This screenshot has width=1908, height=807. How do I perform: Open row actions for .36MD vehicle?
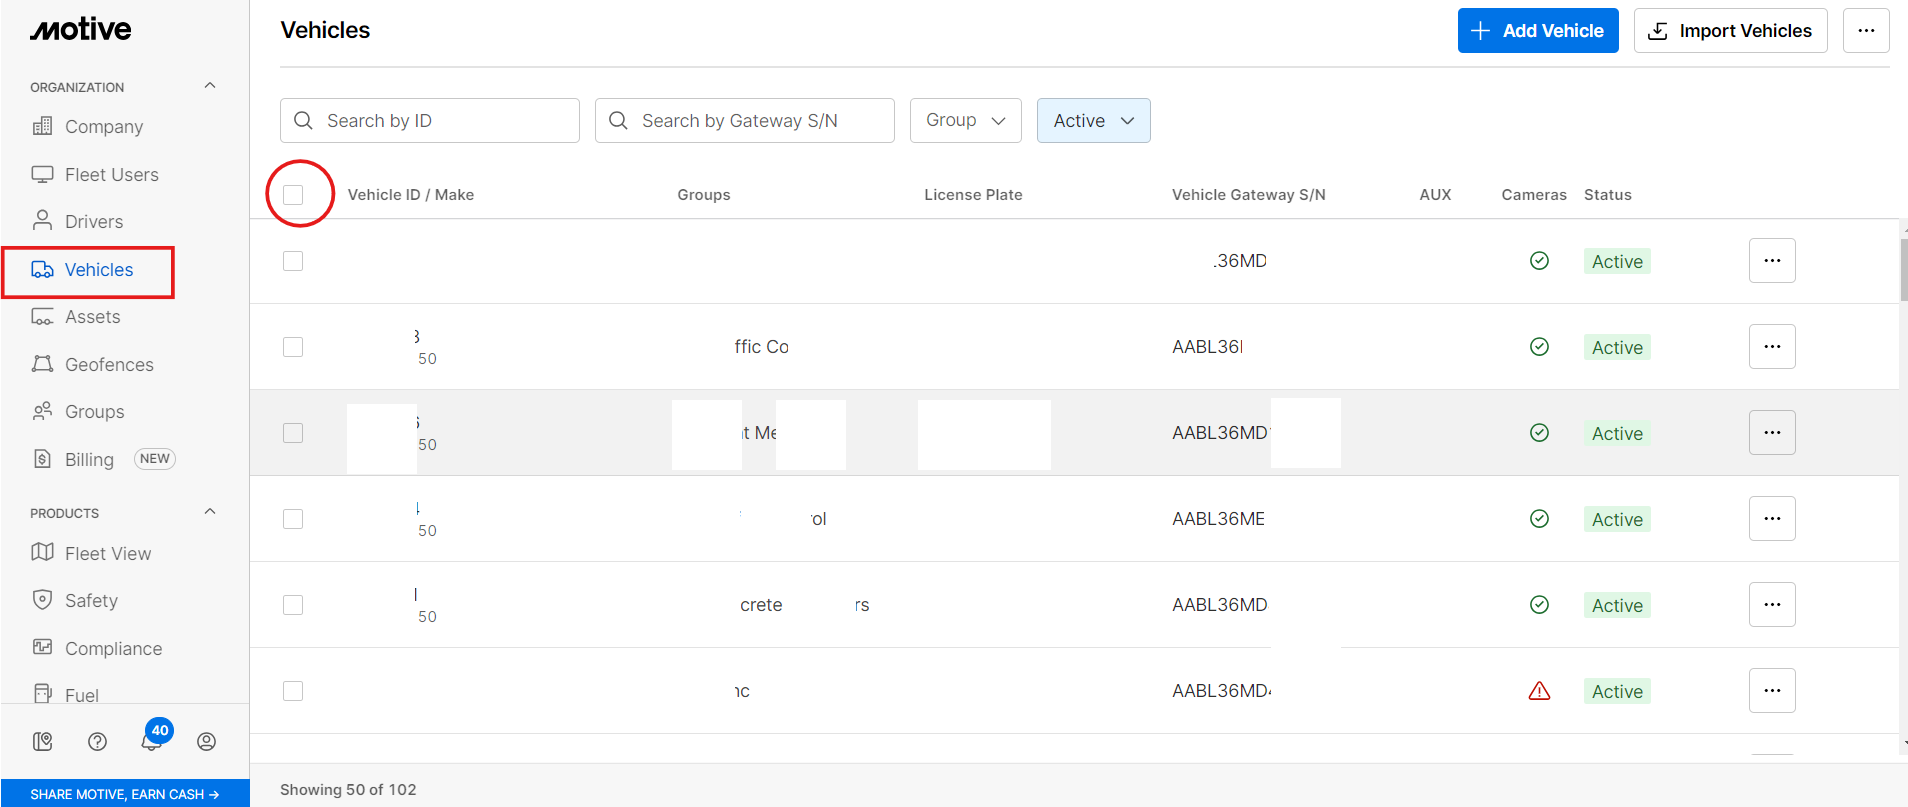coord(1772,260)
